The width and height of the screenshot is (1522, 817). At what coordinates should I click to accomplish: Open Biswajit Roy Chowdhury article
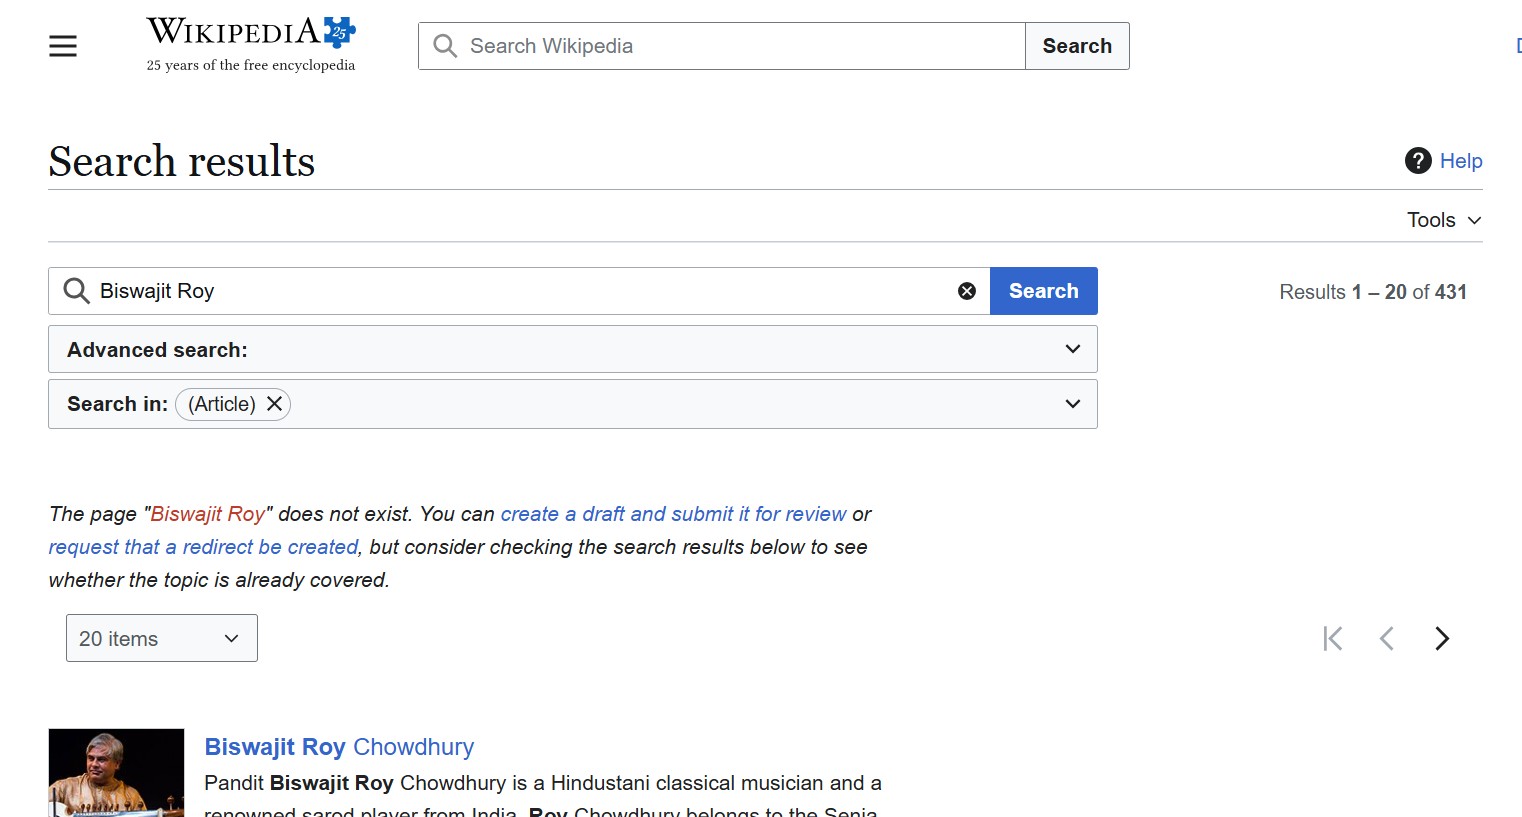coord(339,747)
